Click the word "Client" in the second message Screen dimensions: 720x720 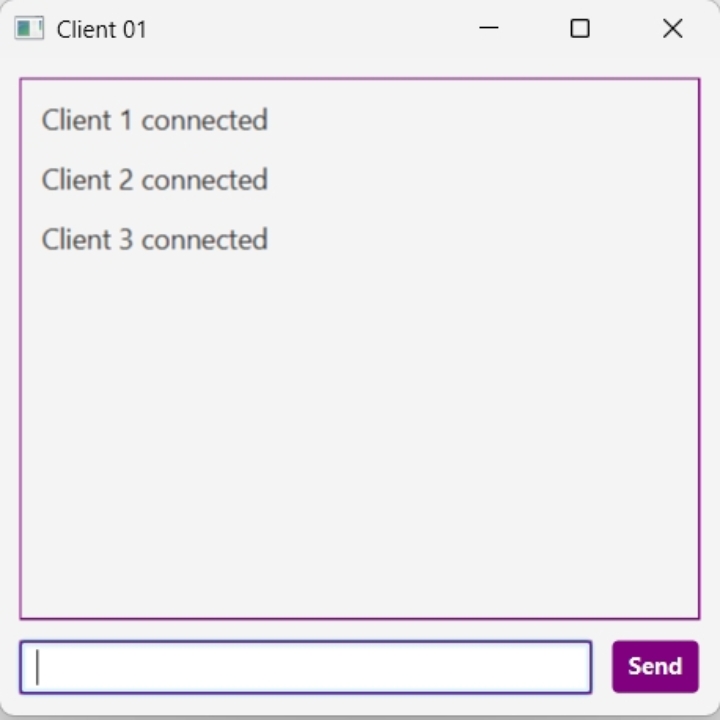click(x=76, y=181)
